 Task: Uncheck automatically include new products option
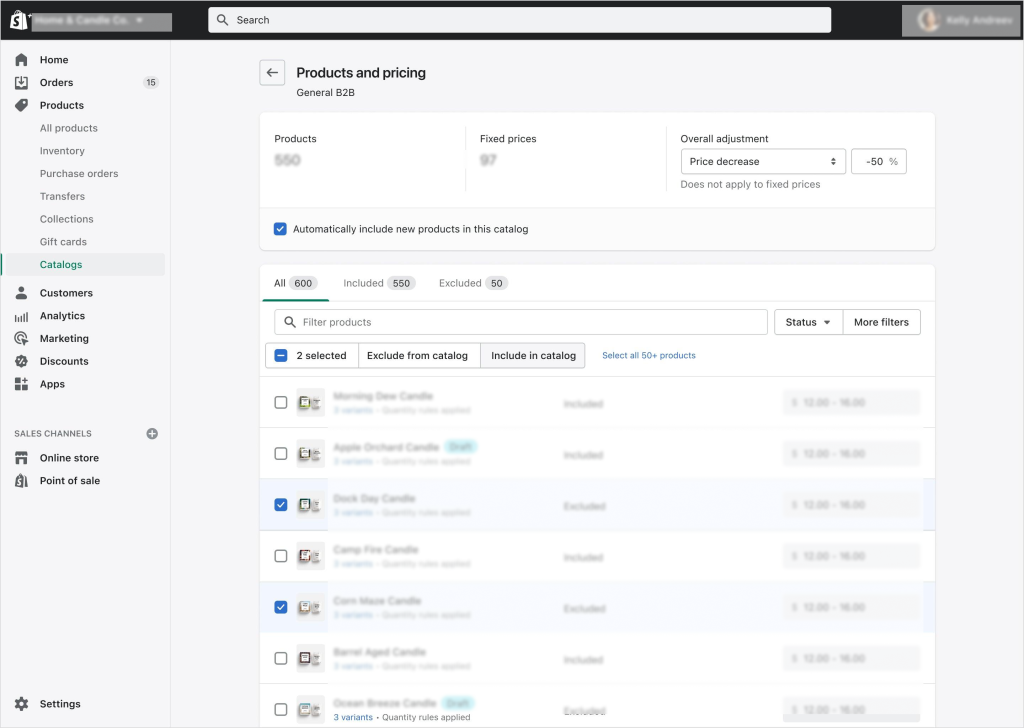click(x=280, y=229)
